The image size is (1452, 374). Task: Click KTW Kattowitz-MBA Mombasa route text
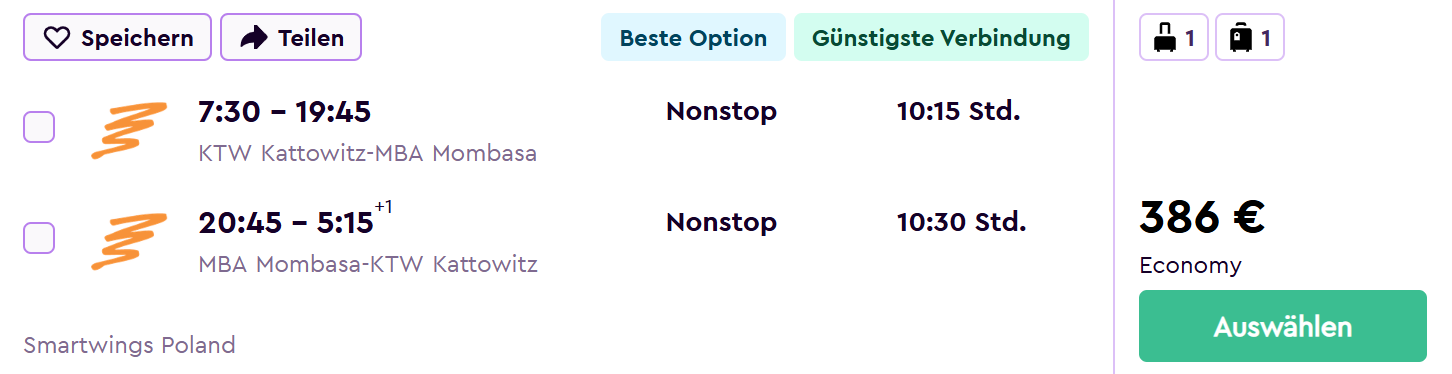click(x=368, y=154)
